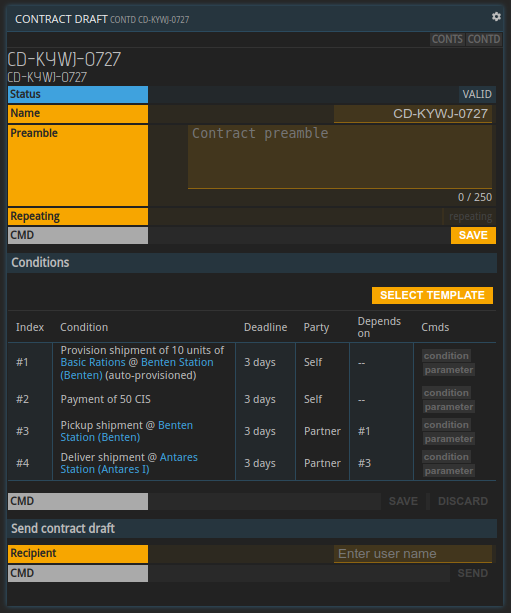Click greyed SAVE beside DISCARD

[403, 501]
